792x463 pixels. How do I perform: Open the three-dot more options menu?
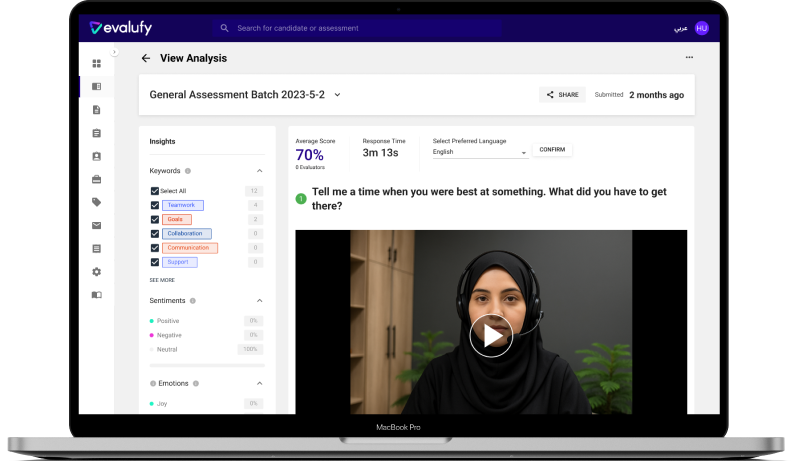pyautogui.click(x=689, y=58)
